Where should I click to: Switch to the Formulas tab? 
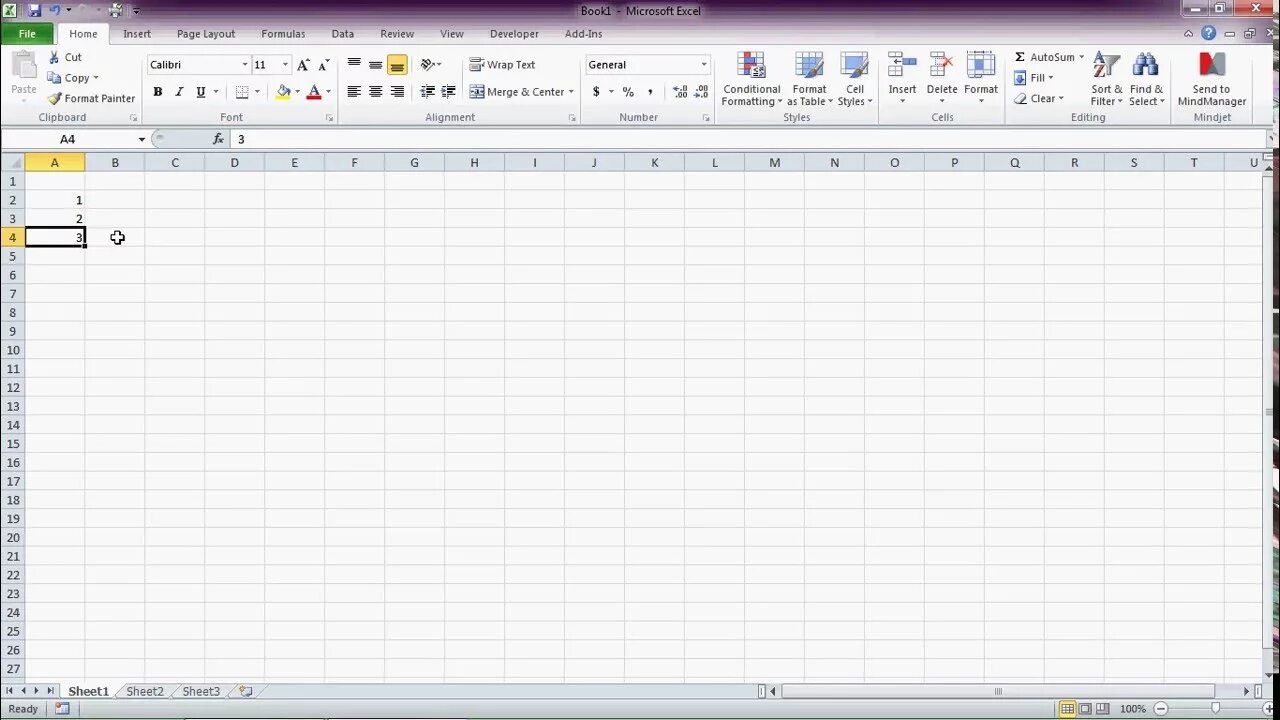283,34
